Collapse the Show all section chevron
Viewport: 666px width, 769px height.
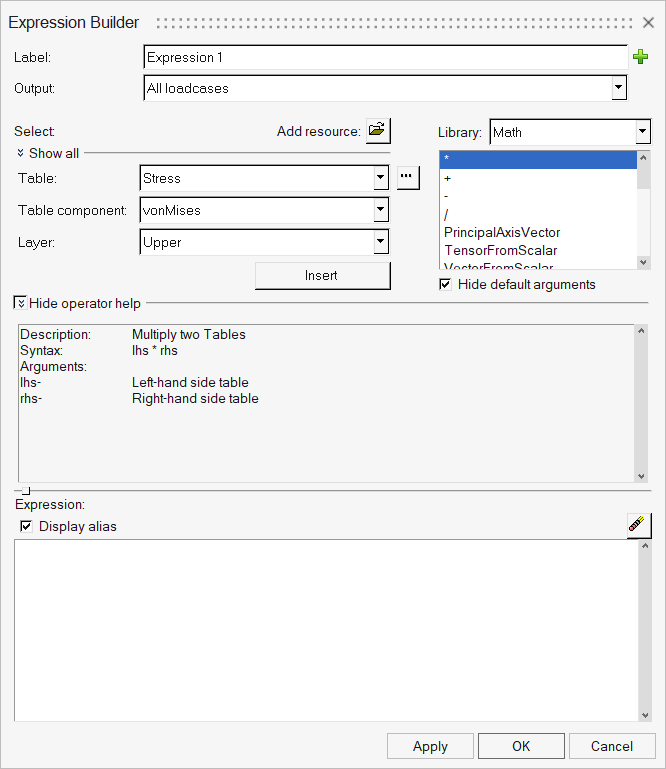21,154
